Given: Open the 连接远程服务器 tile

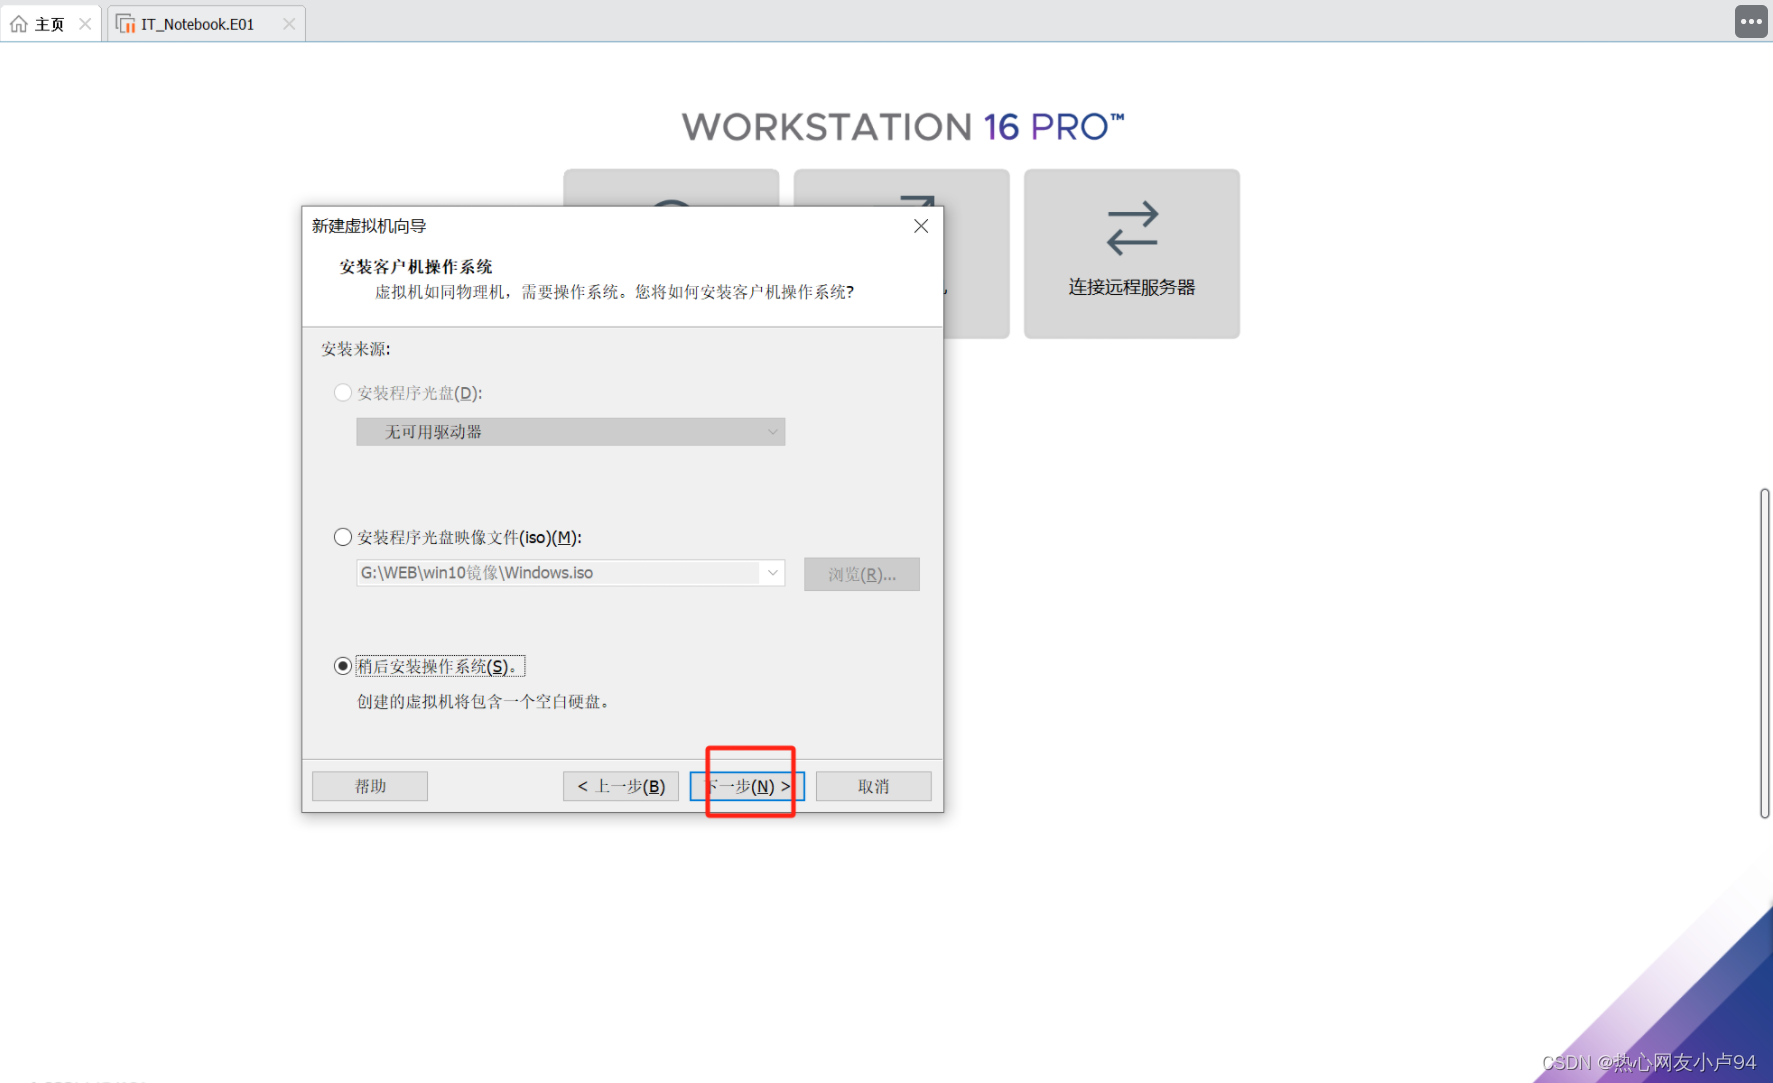Looking at the screenshot, I should pos(1132,253).
